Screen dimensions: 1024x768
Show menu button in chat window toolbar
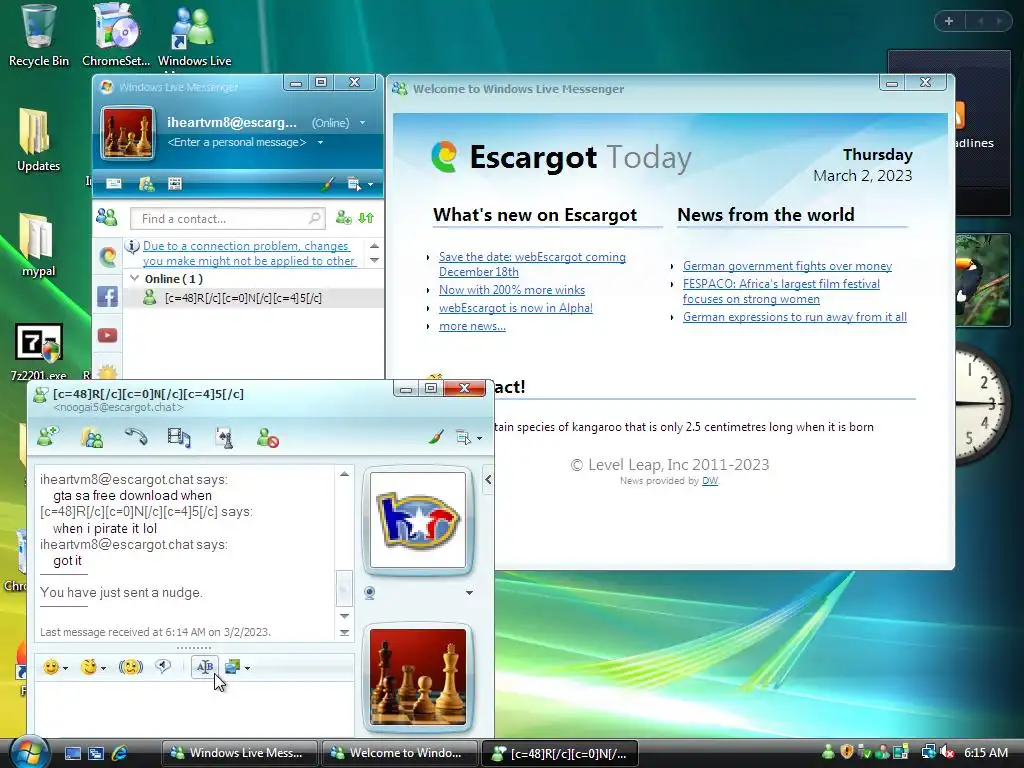click(x=468, y=438)
